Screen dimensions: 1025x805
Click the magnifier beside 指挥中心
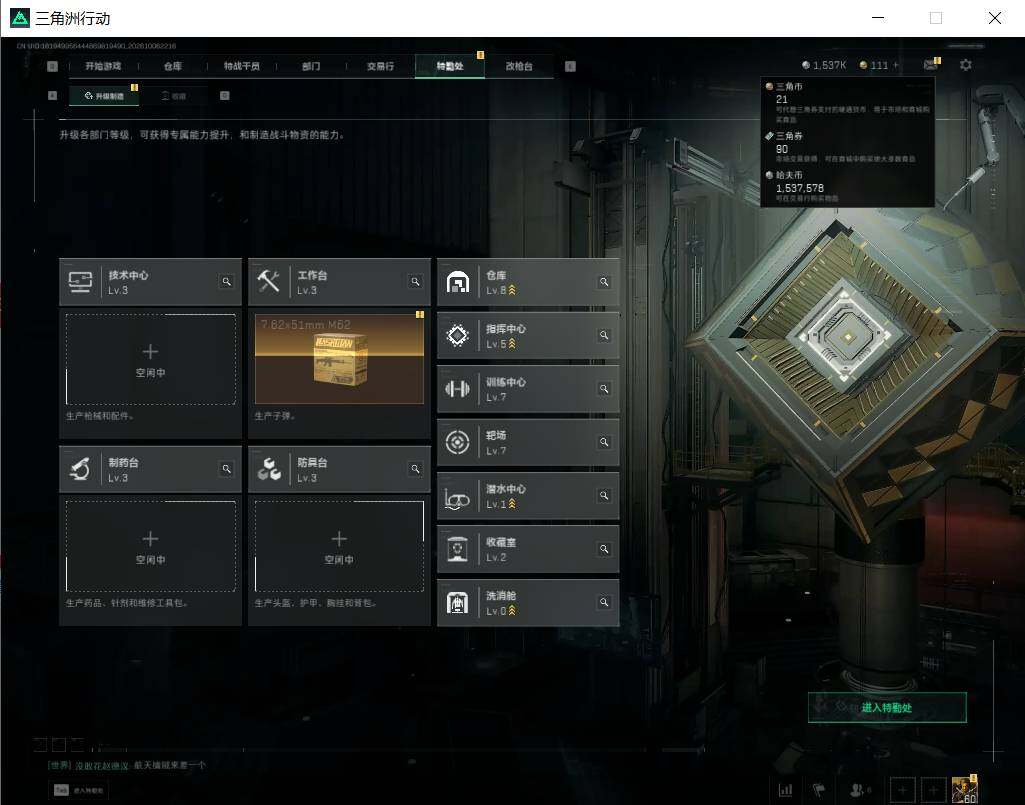(604, 335)
